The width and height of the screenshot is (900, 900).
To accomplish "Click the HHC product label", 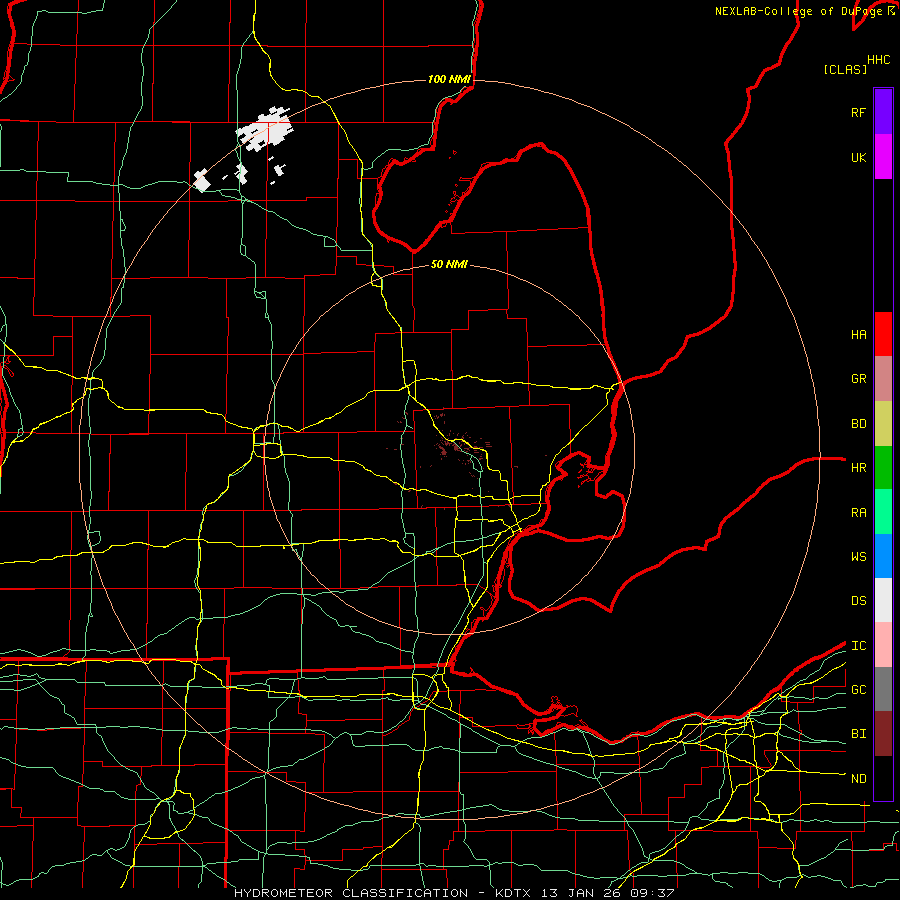I will 878,60.
